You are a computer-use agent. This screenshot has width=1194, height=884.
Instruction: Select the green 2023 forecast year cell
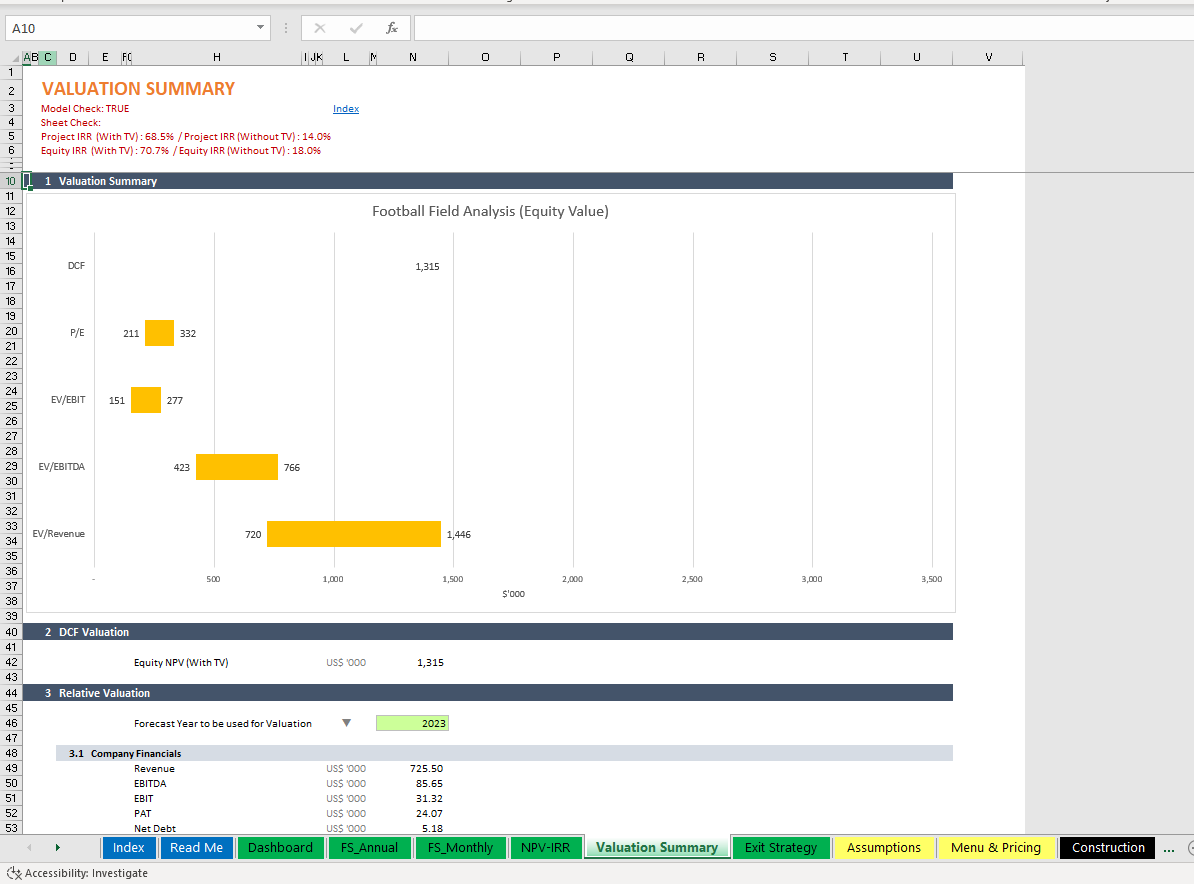(x=412, y=722)
